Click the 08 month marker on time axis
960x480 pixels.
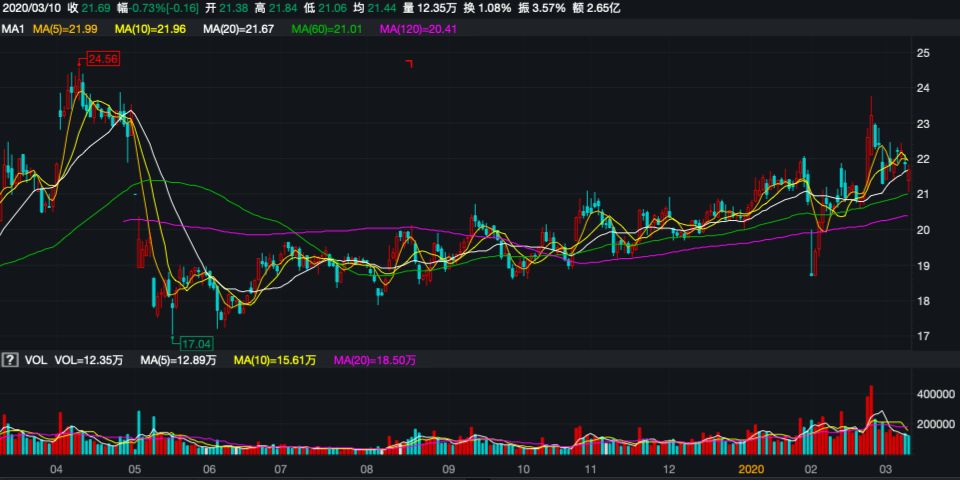click(367, 468)
